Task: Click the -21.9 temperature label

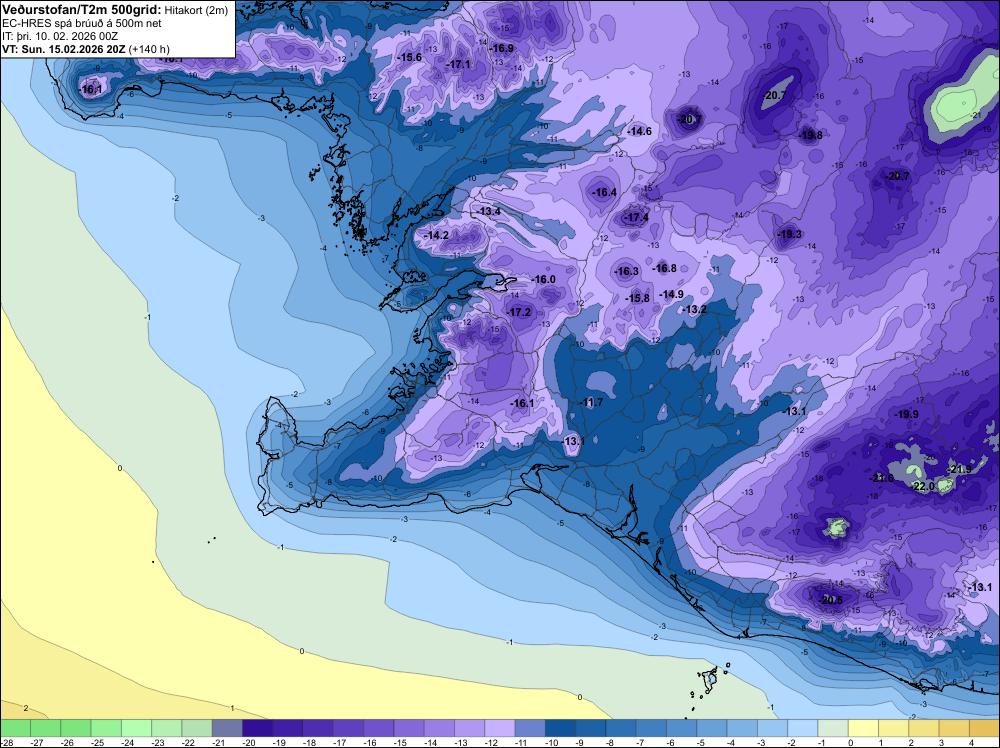Action: tap(959, 469)
